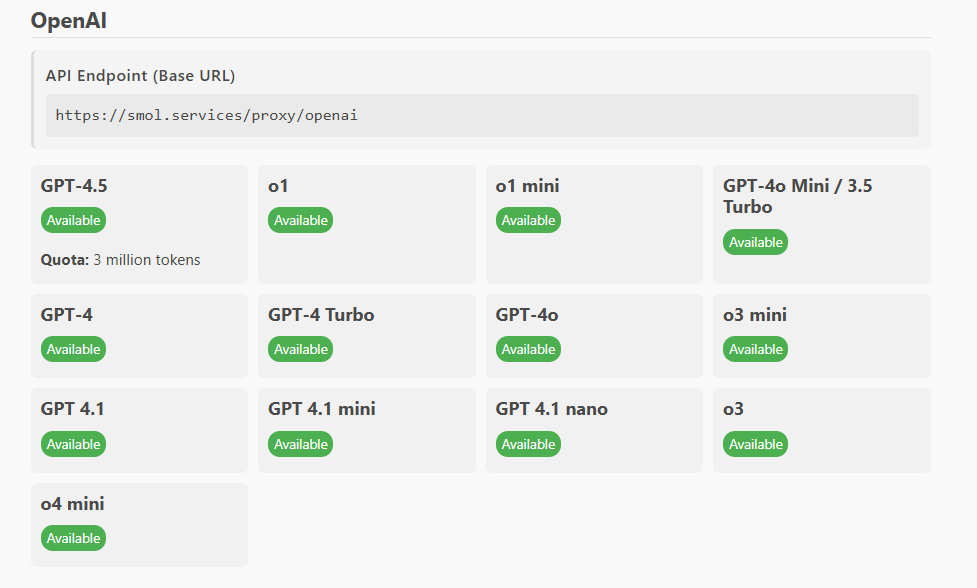Click the OpenAI section heading
The image size is (977, 588).
(71, 20)
